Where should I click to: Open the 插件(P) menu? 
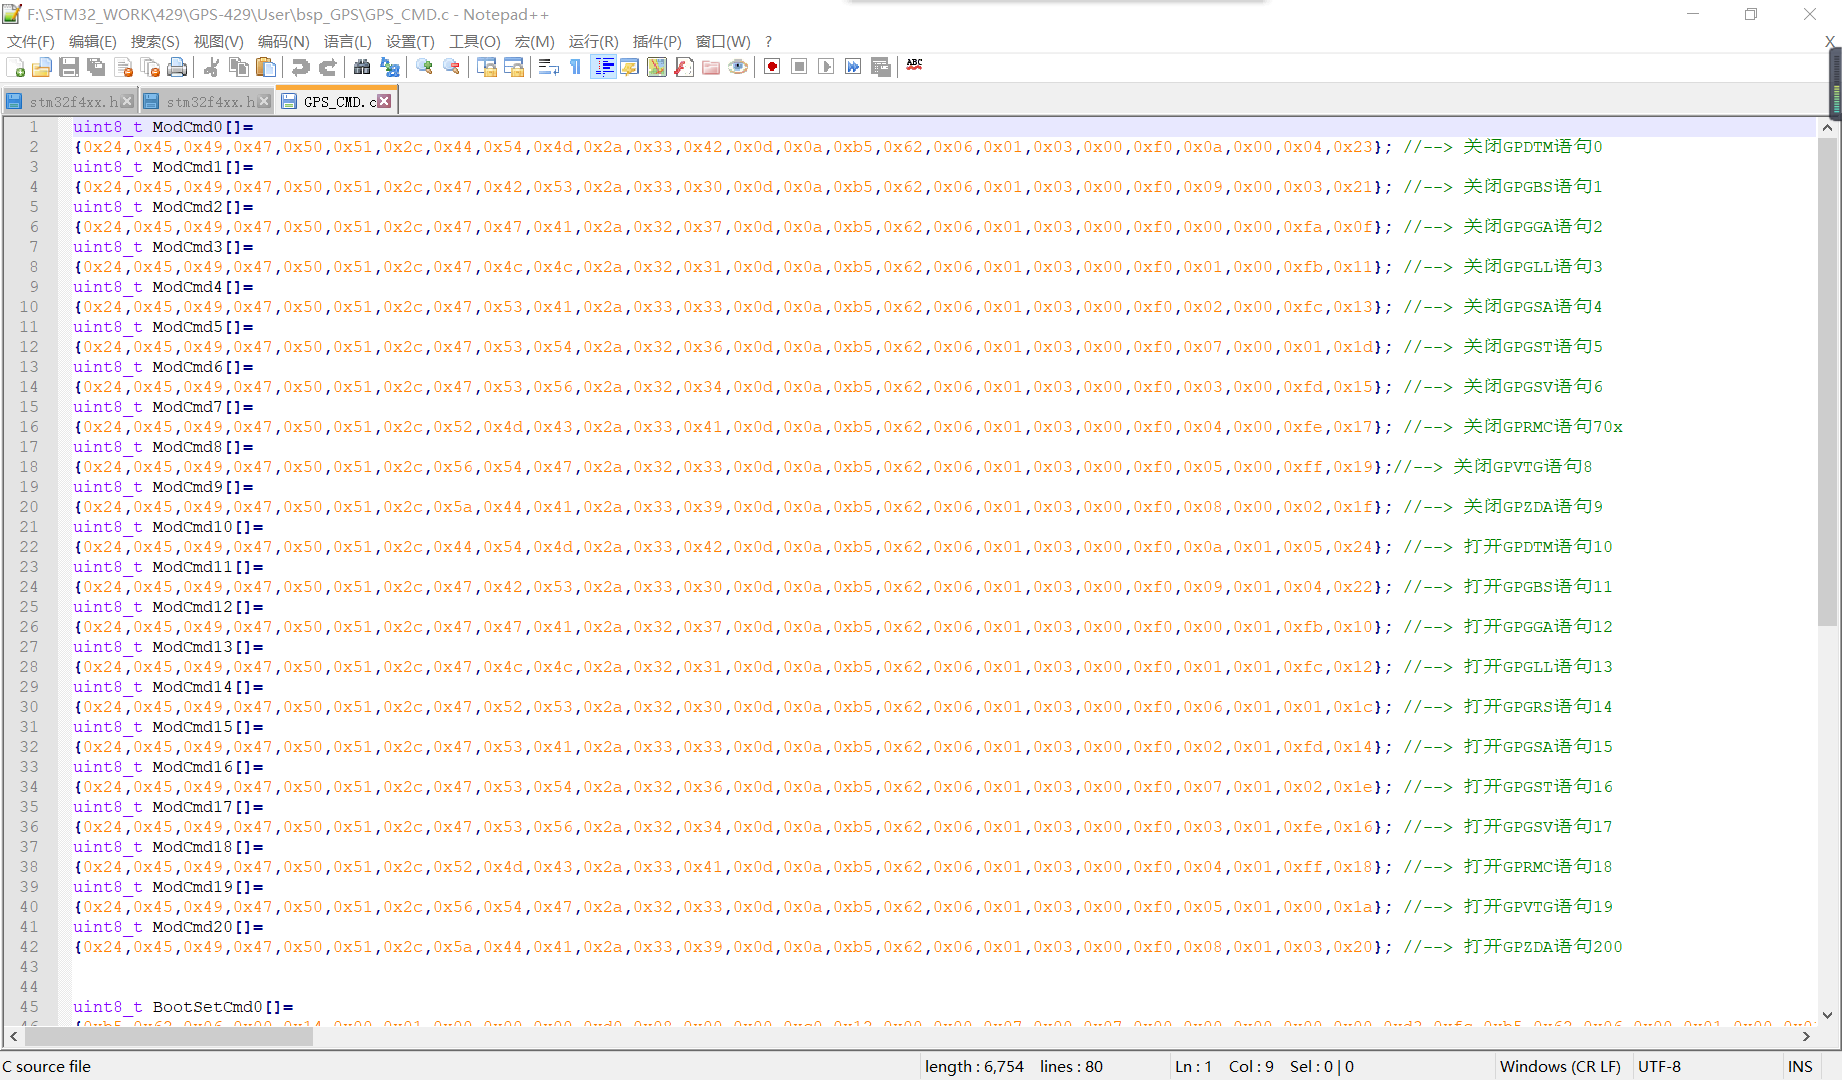pos(657,41)
